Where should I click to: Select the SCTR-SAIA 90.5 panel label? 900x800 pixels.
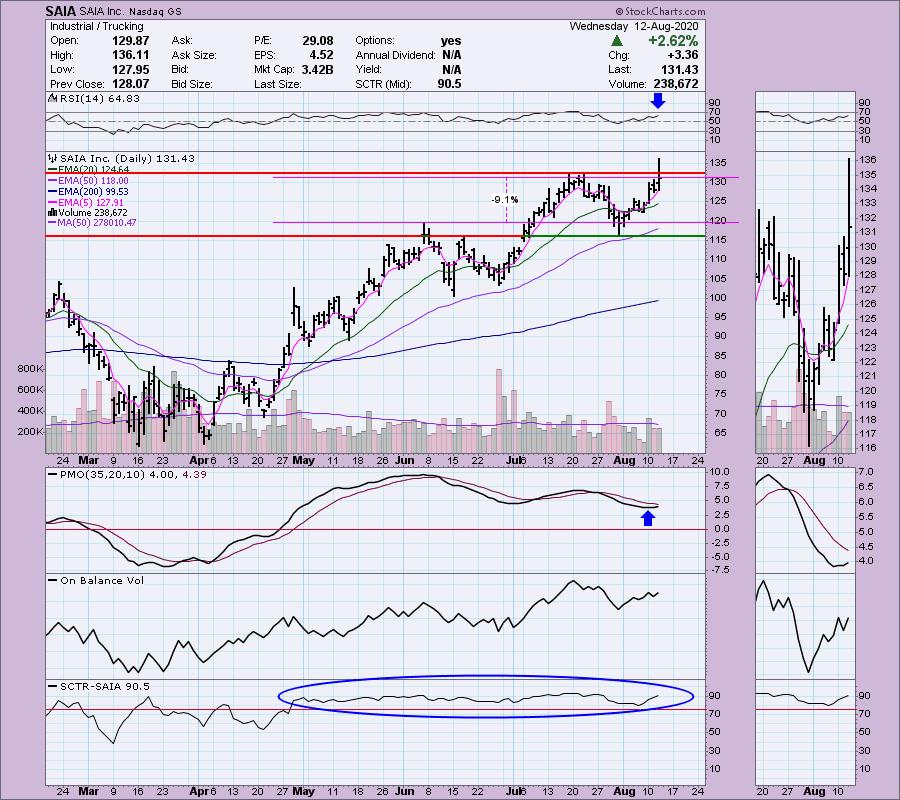tap(99, 686)
